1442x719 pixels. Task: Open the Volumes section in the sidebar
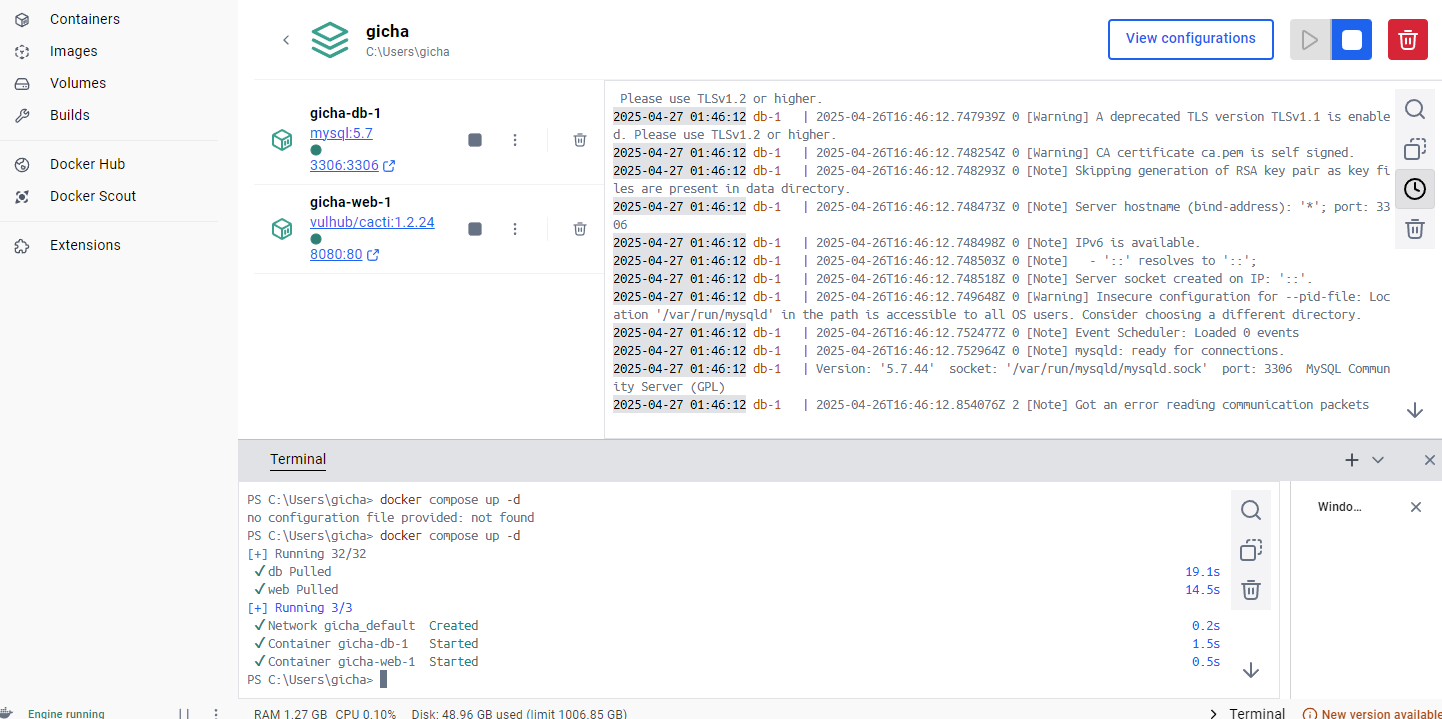point(78,83)
